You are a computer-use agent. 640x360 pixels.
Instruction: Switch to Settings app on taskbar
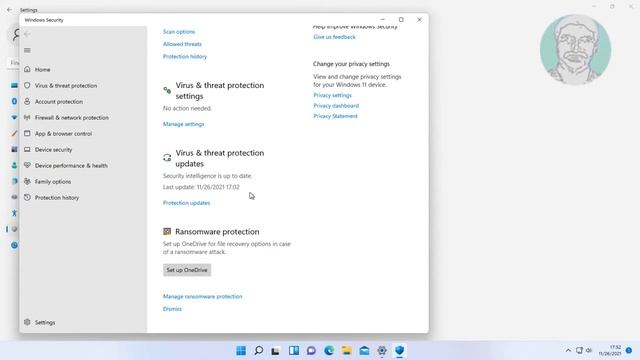[x=382, y=351]
